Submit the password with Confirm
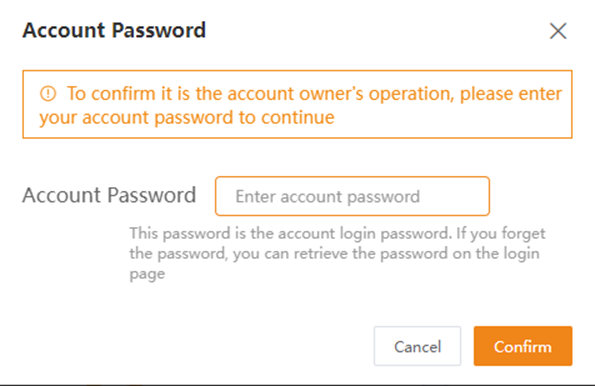 523,346
